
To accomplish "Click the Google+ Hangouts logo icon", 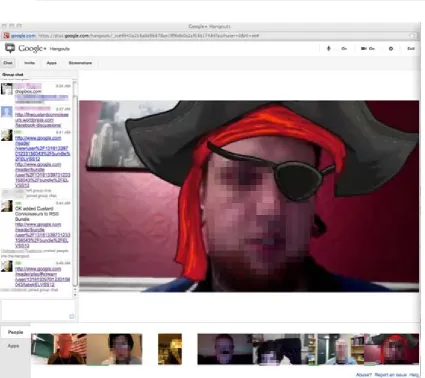I will (10, 48).
